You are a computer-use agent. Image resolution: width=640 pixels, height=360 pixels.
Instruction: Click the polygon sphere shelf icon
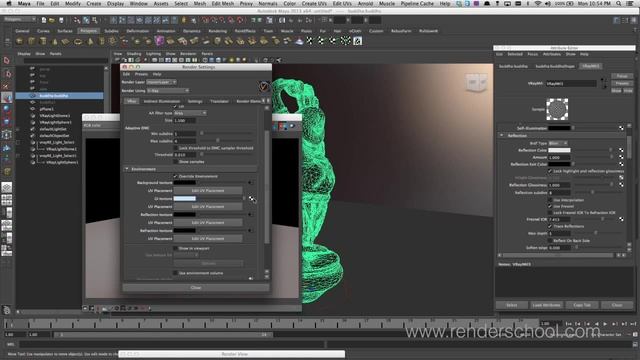[x=20, y=41]
